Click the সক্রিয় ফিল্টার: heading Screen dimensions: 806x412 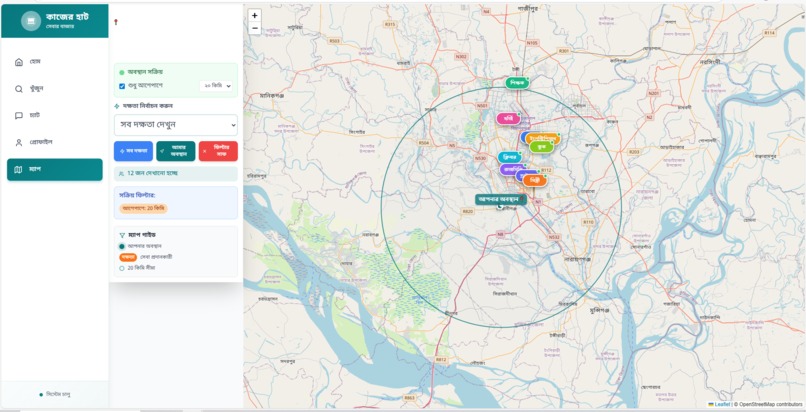pos(137,195)
